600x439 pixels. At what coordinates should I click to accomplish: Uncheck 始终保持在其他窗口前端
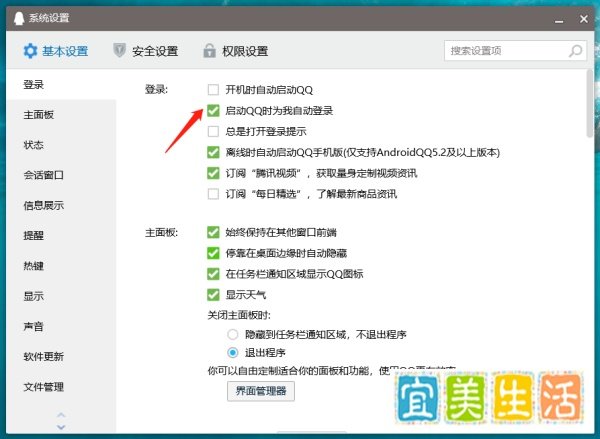(x=213, y=232)
